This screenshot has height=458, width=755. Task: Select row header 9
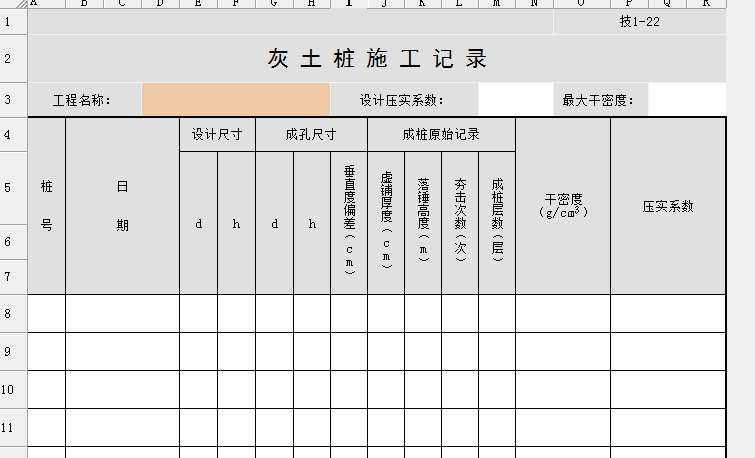13,352
